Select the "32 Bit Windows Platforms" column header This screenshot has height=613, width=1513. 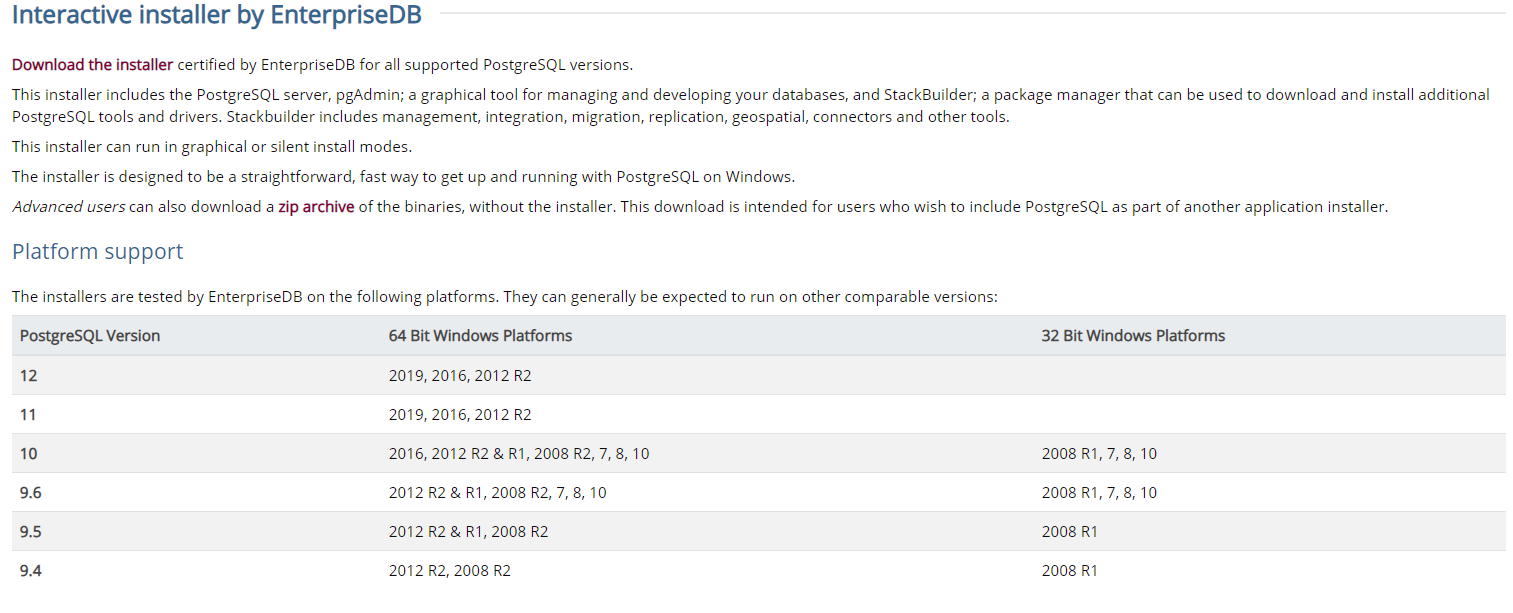[1133, 336]
